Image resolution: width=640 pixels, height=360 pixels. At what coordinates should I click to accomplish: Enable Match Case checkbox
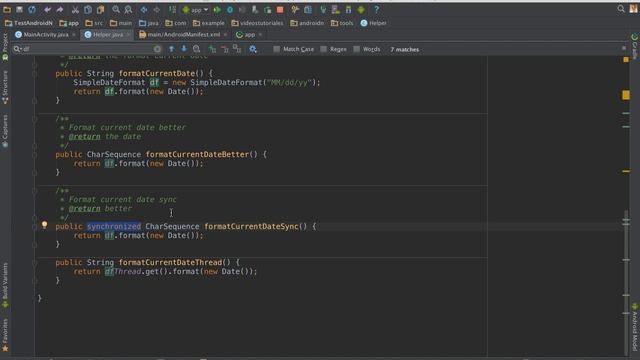click(277, 49)
